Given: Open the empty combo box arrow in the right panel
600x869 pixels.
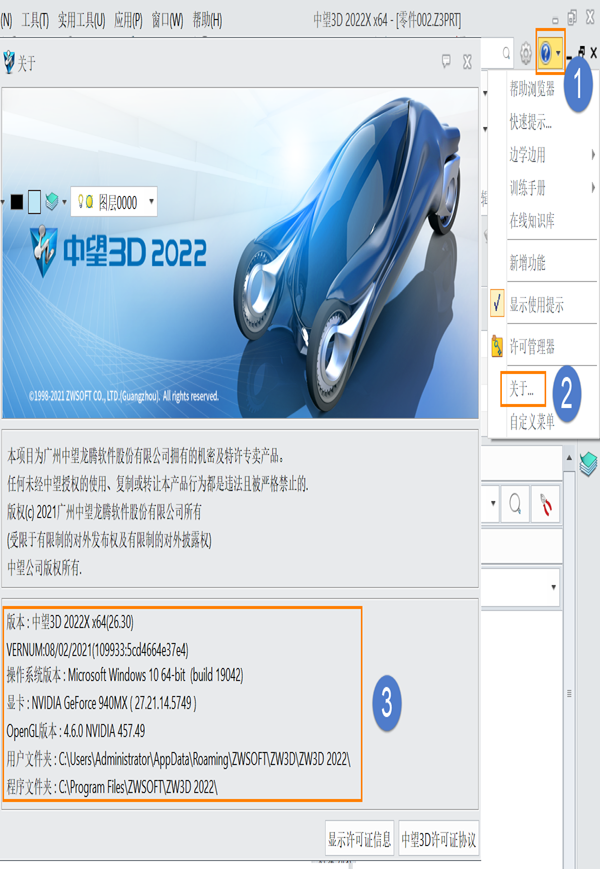Looking at the screenshot, I should pyautogui.click(x=553, y=587).
